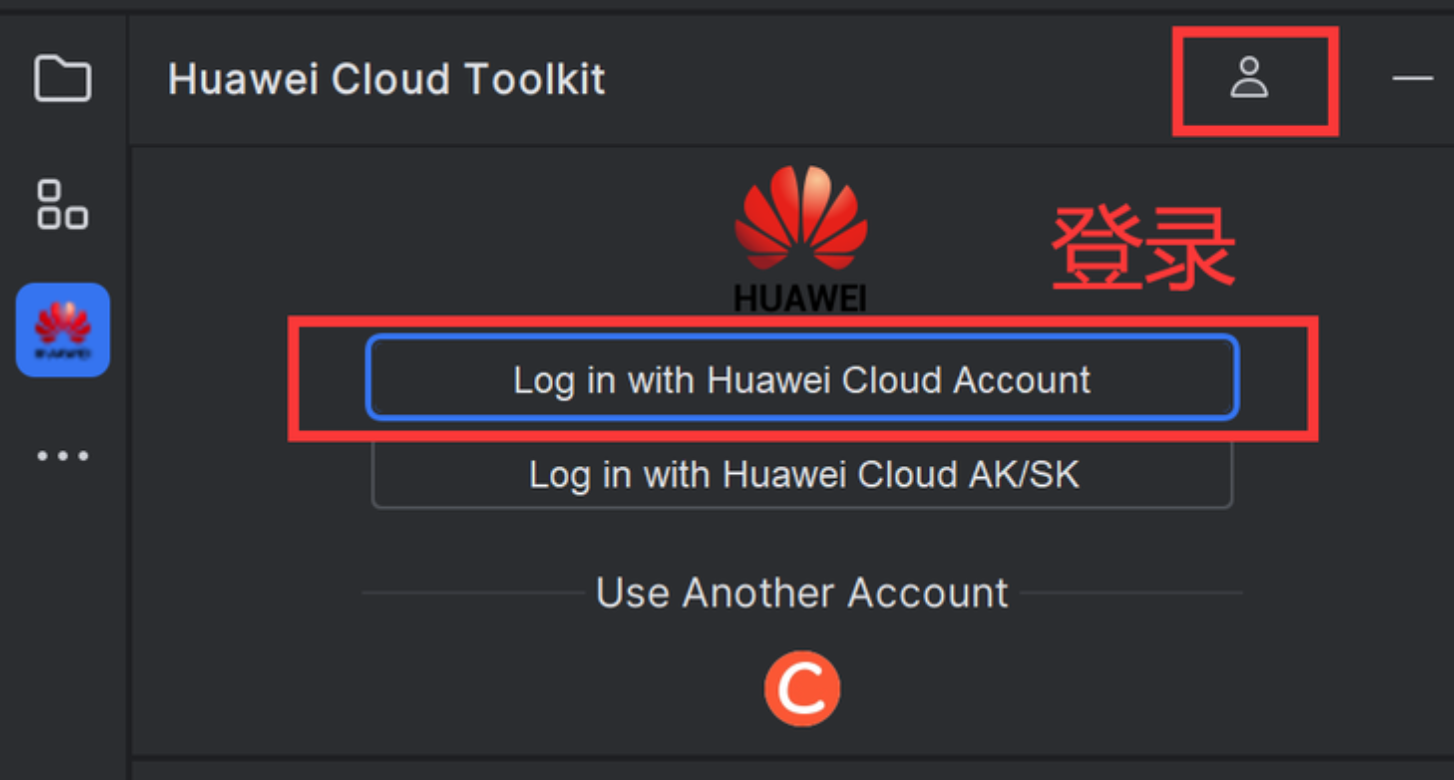Select the Huawei Cloud Toolkit sidebar icon

(62, 331)
